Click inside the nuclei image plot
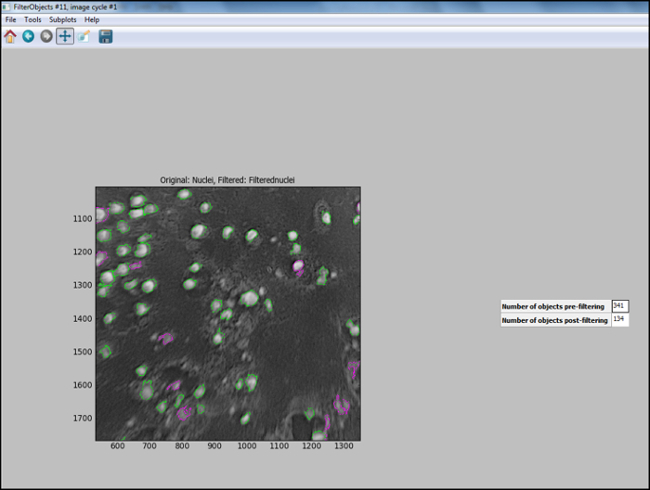 [x=228, y=313]
